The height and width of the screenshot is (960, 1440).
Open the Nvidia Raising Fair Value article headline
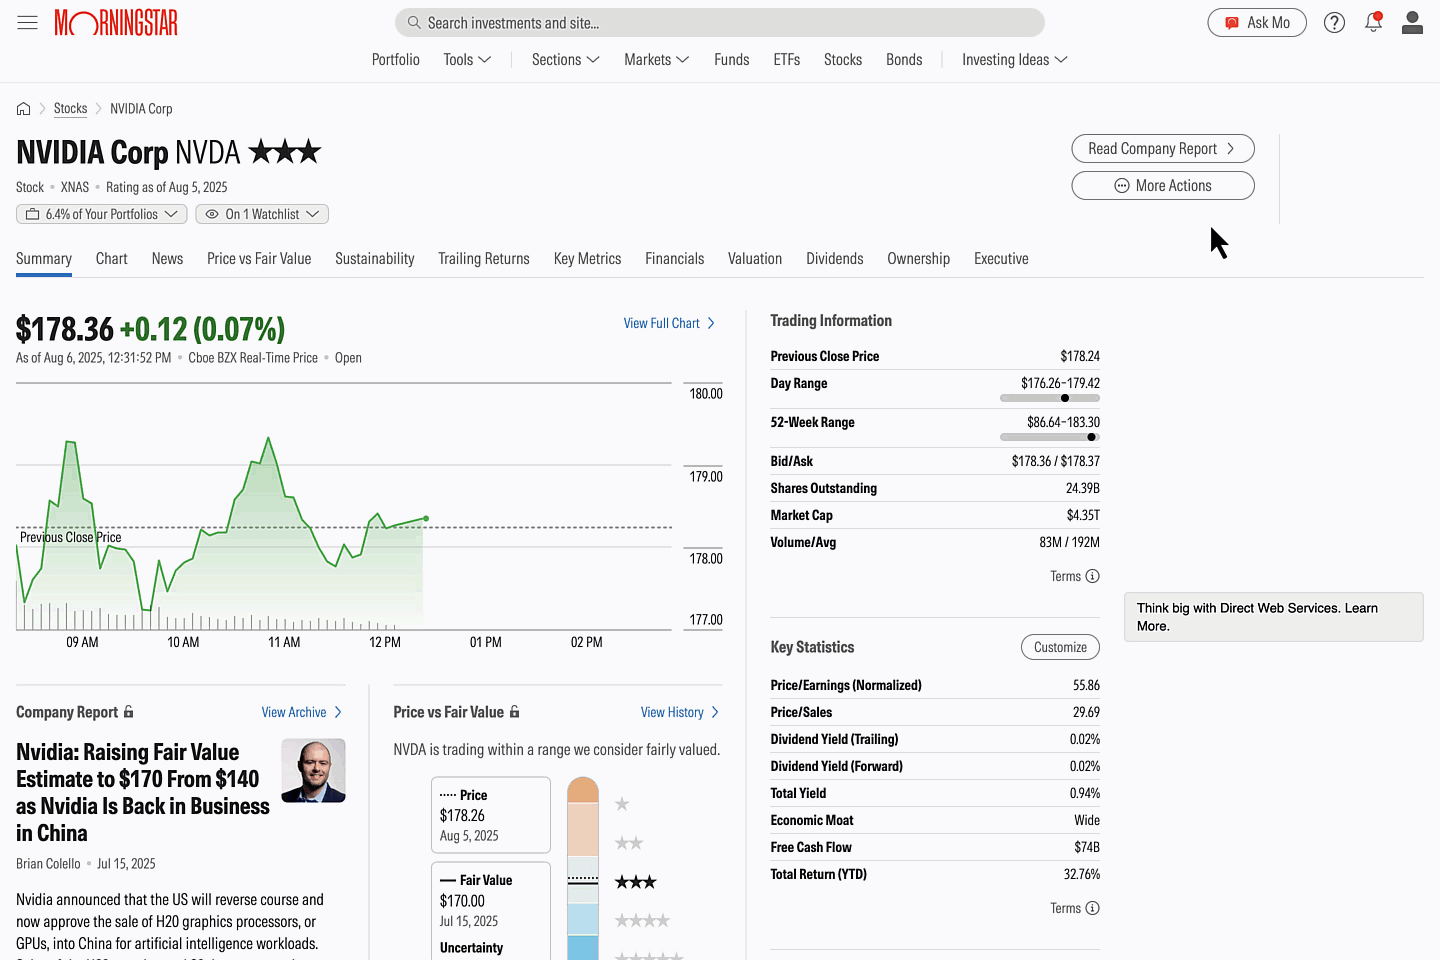click(x=143, y=792)
